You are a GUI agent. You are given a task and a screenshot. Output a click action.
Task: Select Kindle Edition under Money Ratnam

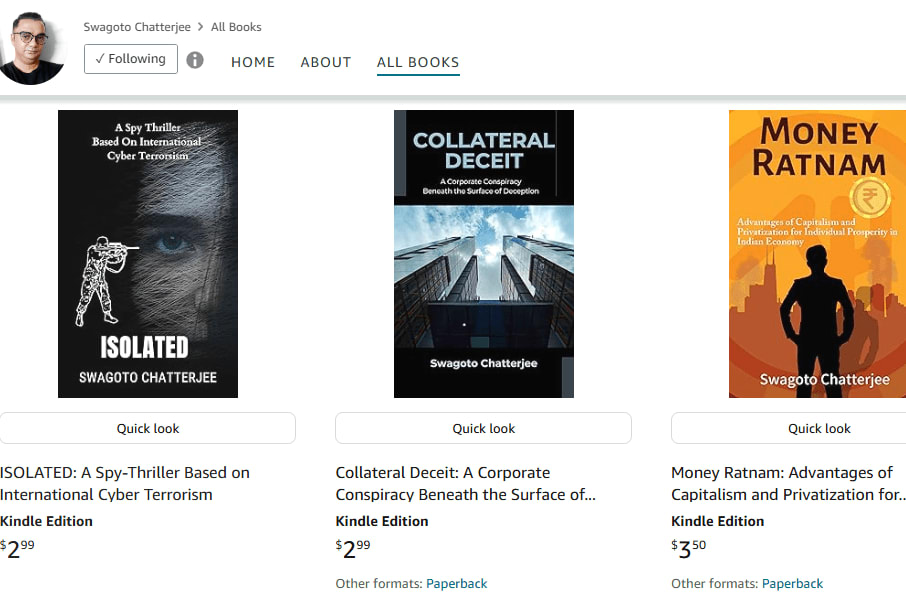coord(718,521)
